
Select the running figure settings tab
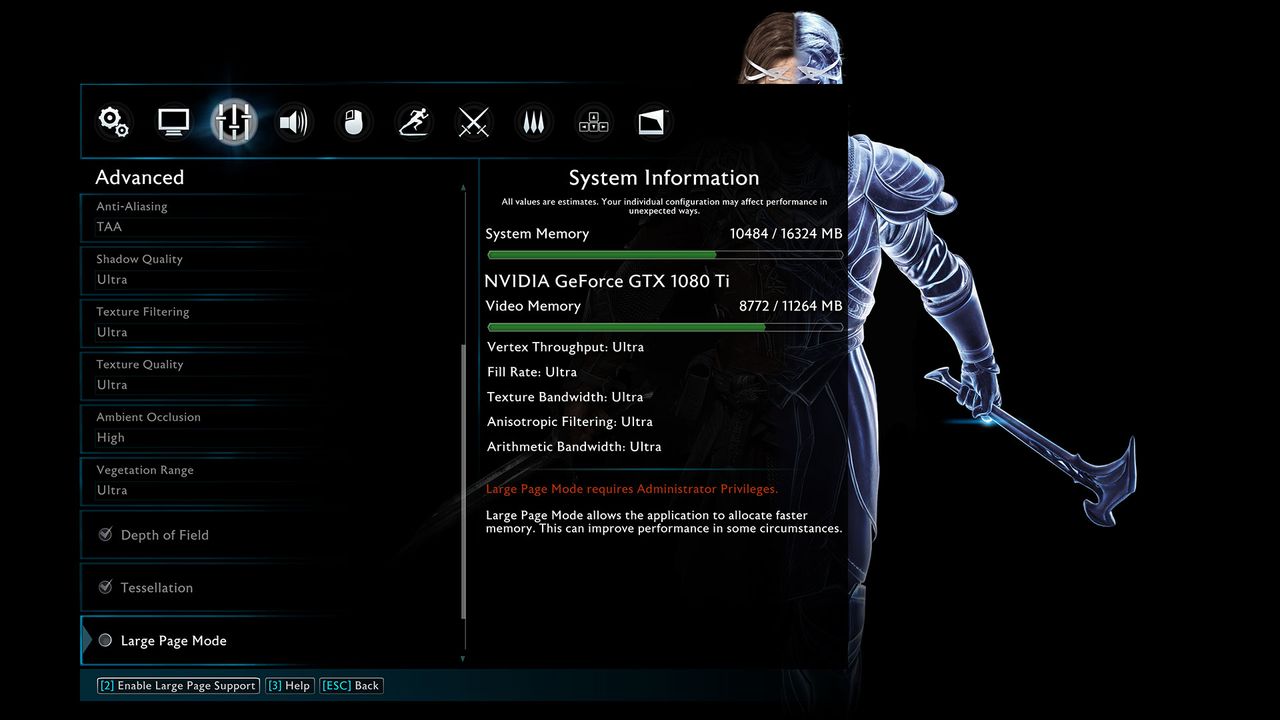pyautogui.click(x=413, y=122)
